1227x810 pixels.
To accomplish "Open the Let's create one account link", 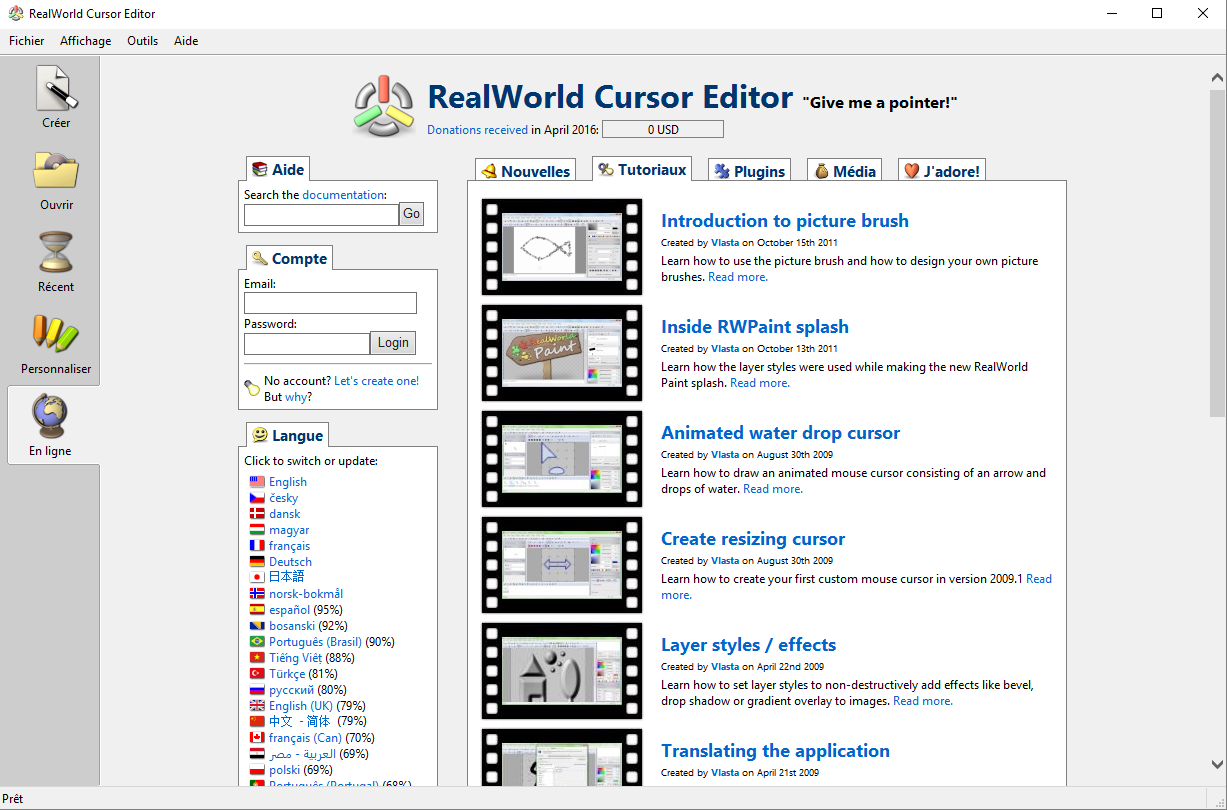I will tap(376, 380).
